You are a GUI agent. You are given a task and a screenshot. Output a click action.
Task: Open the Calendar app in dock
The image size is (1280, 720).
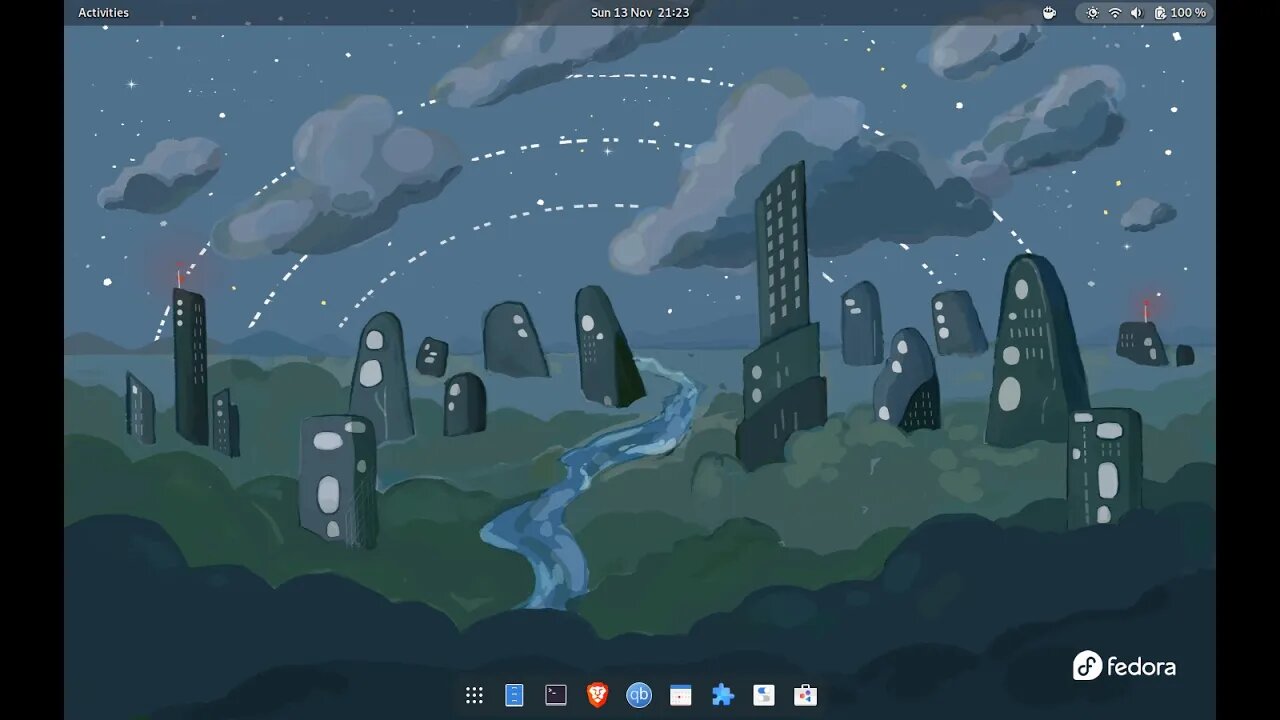(x=681, y=695)
